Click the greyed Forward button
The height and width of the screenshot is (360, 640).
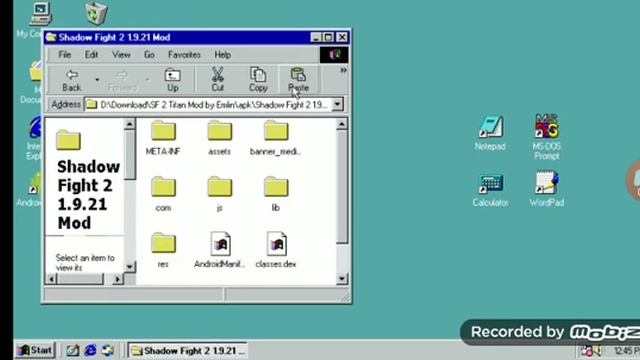coord(122,80)
